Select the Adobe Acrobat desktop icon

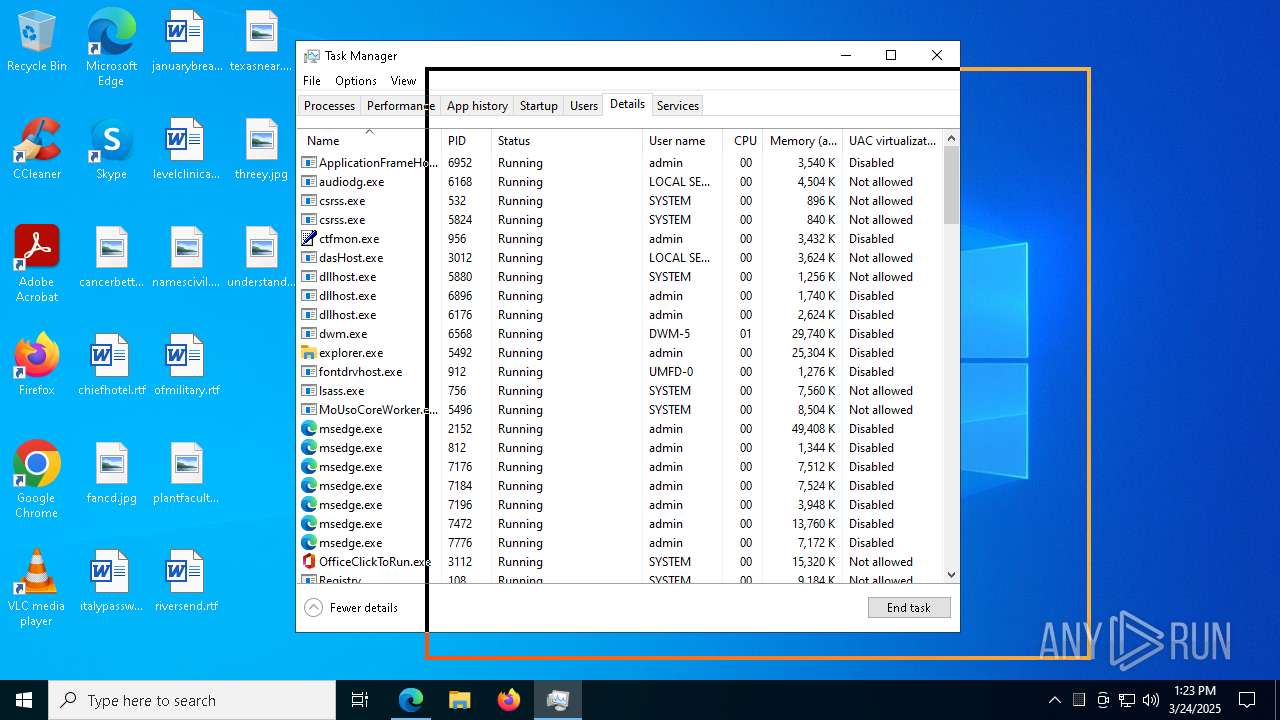coord(37,264)
